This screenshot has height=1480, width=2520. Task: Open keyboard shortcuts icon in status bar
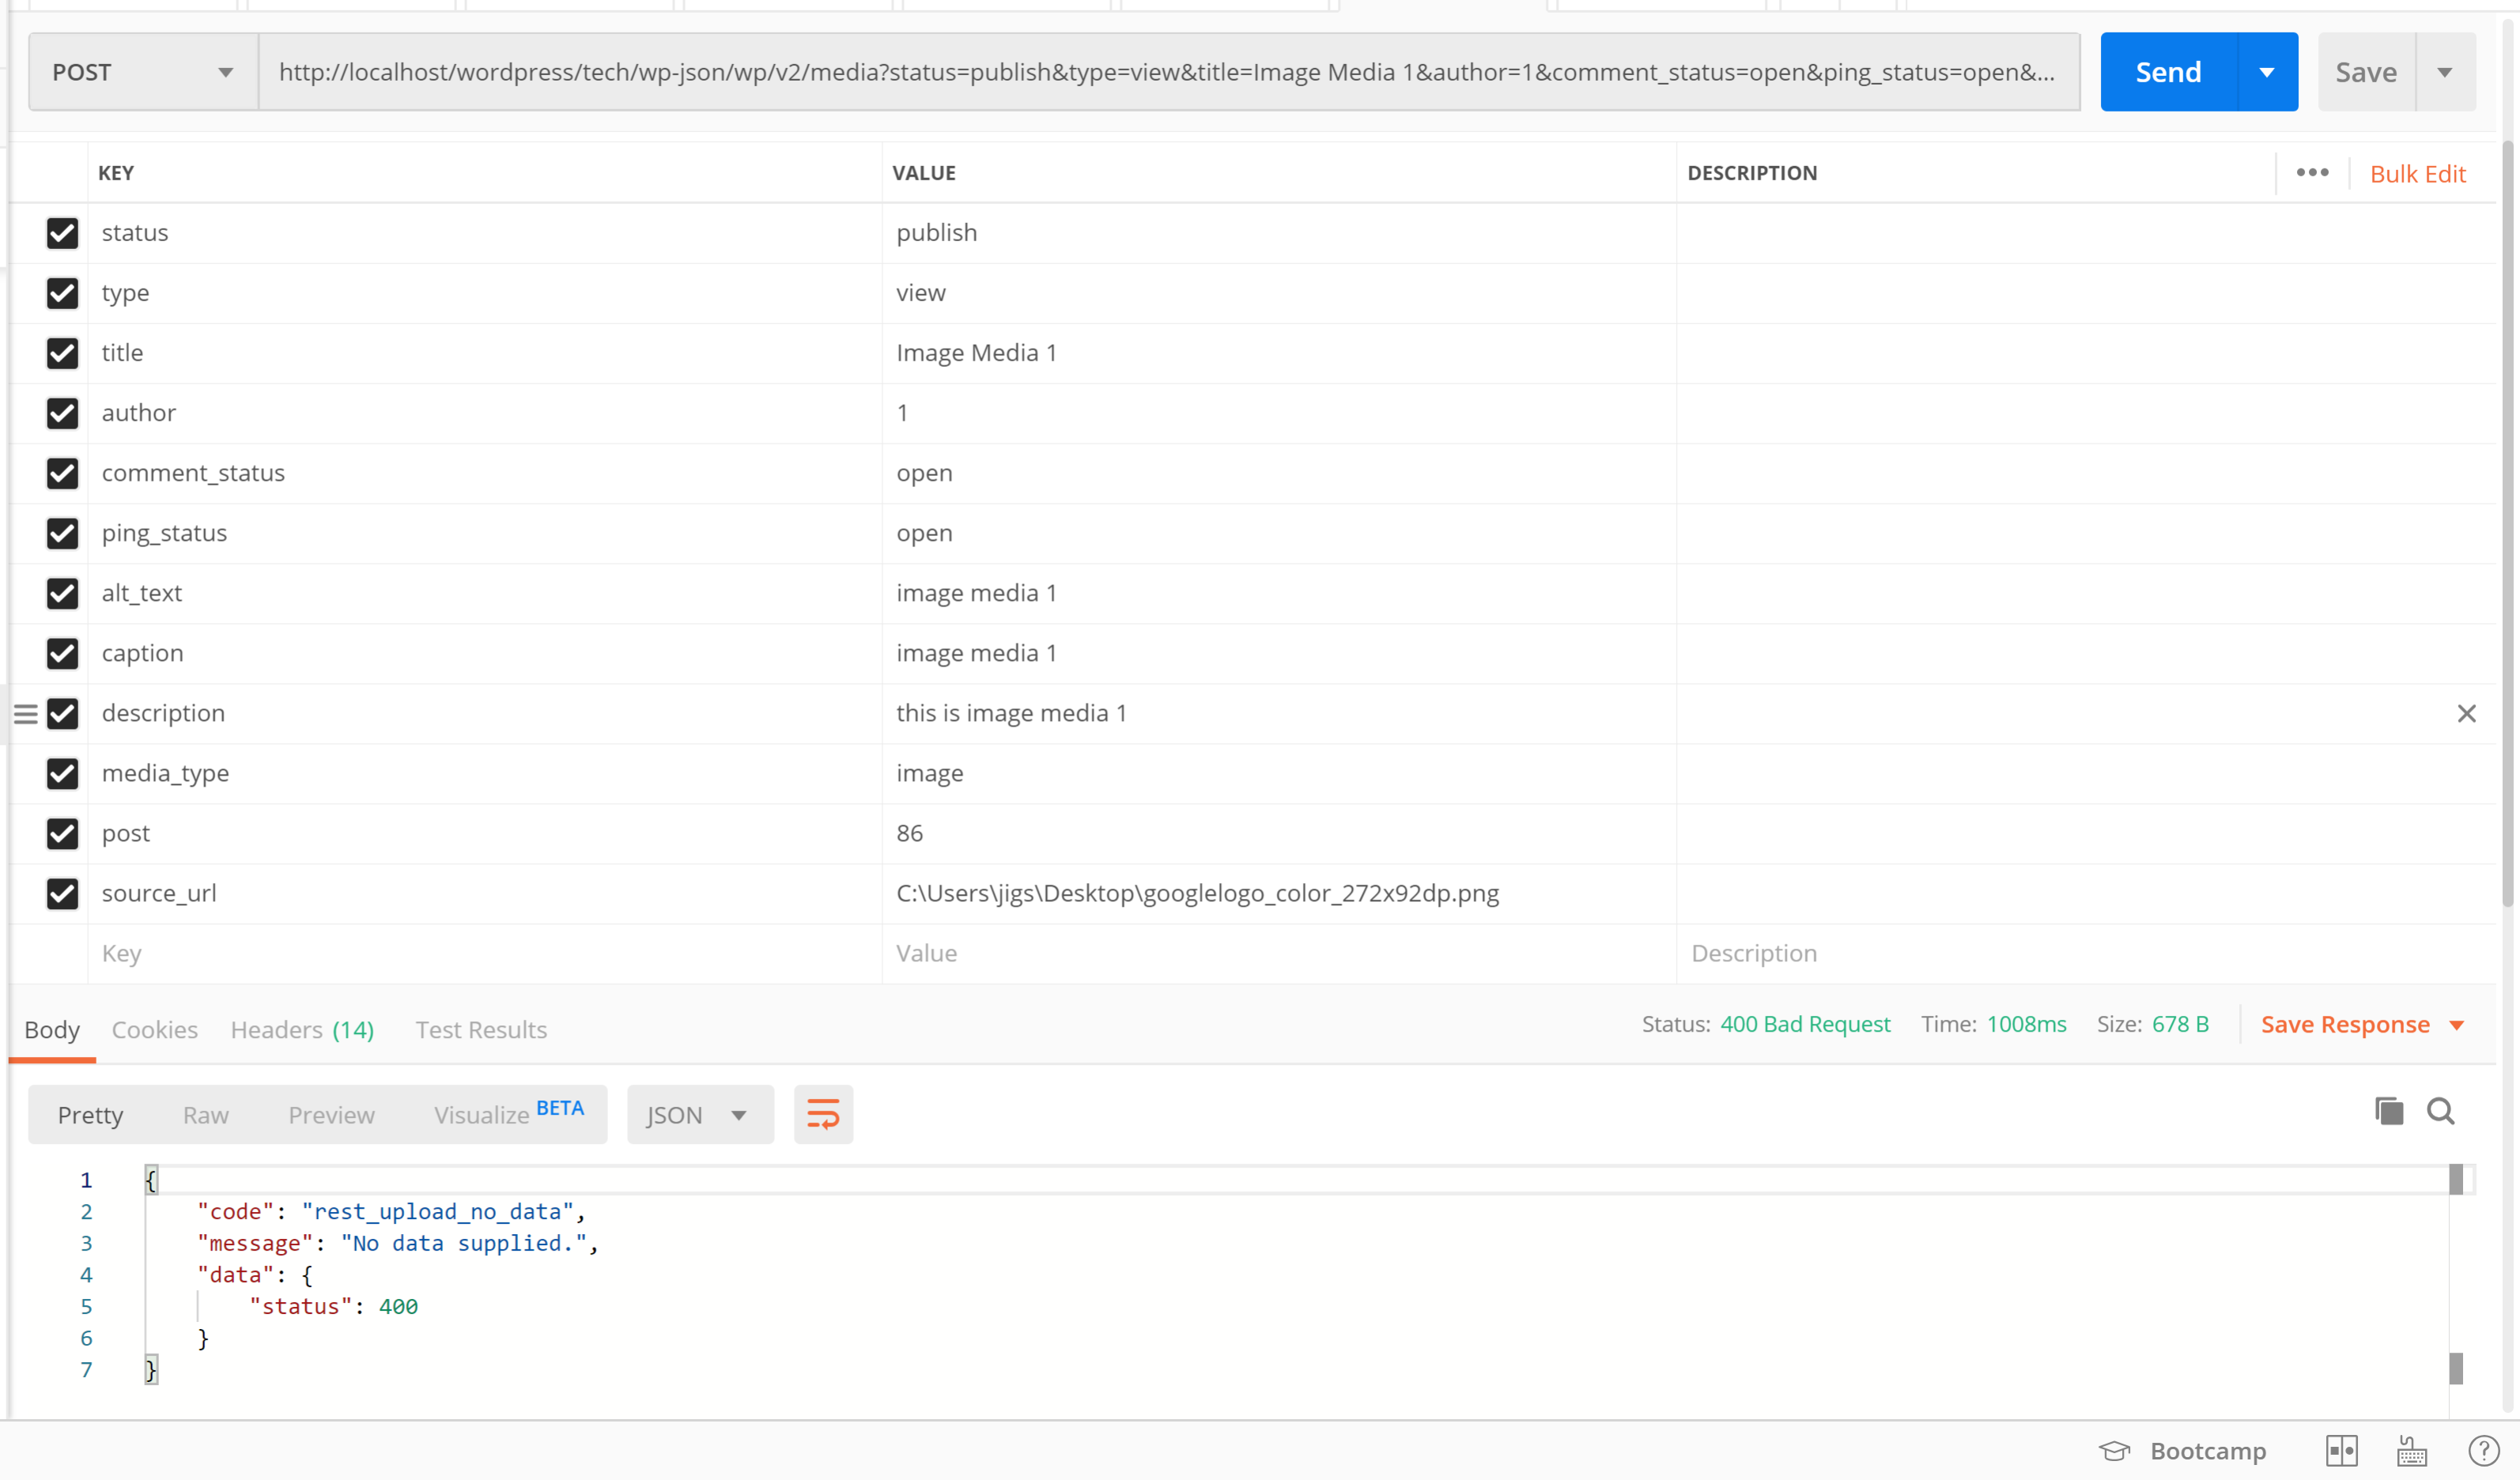point(2411,1450)
